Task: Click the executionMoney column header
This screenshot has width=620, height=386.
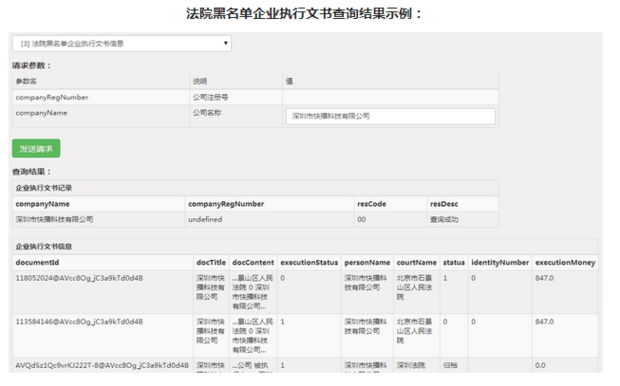Action: click(x=565, y=263)
